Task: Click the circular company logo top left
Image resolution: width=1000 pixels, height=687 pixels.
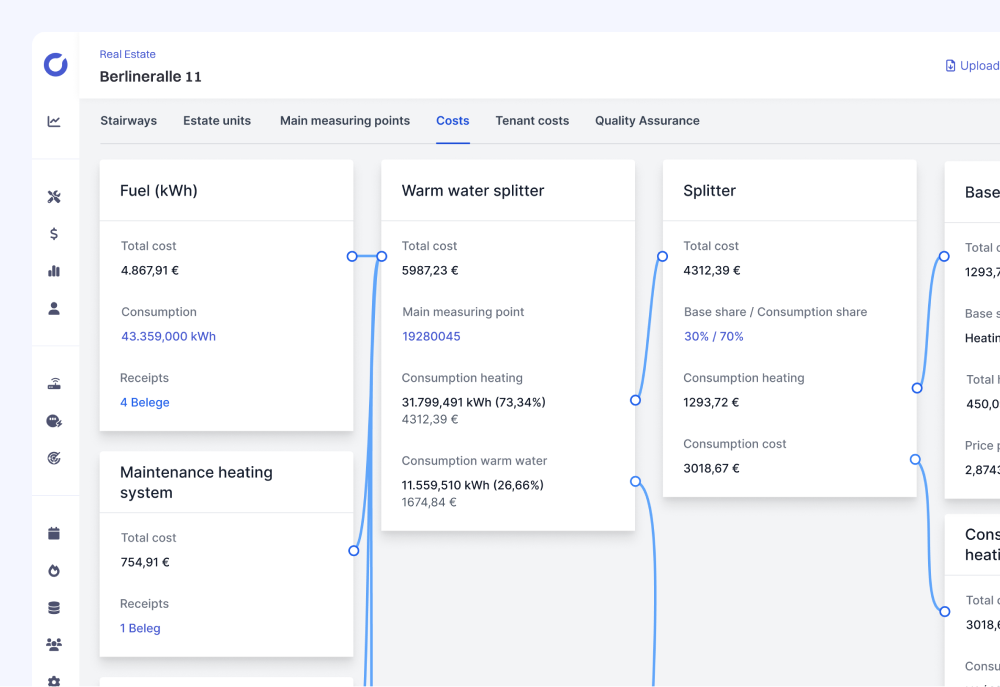Action: (55, 65)
